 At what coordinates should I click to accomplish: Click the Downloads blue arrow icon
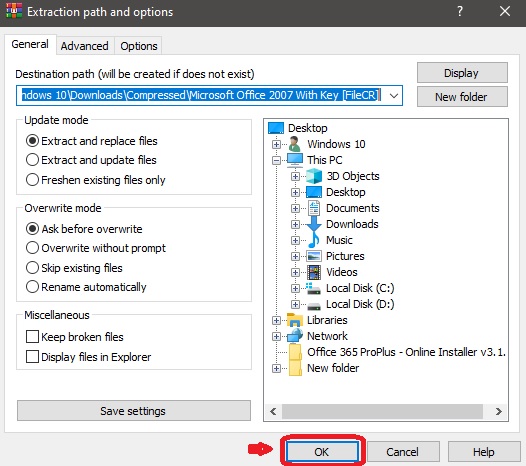(x=314, y=224)
